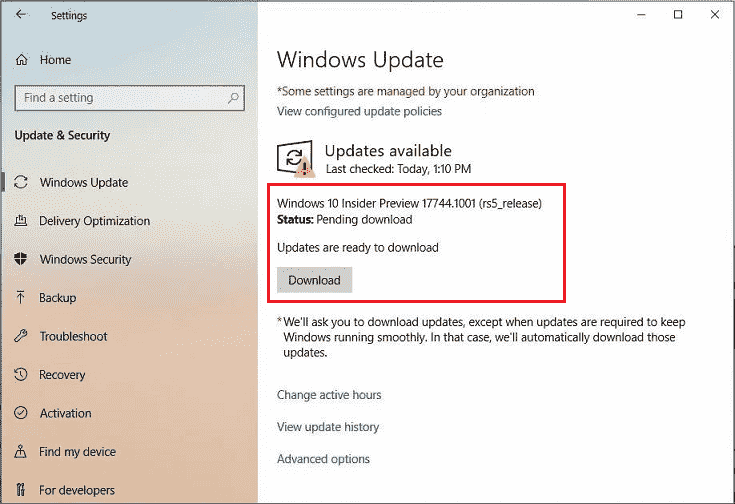
Task: Open the For developers section
Action: tap(76, 491)
